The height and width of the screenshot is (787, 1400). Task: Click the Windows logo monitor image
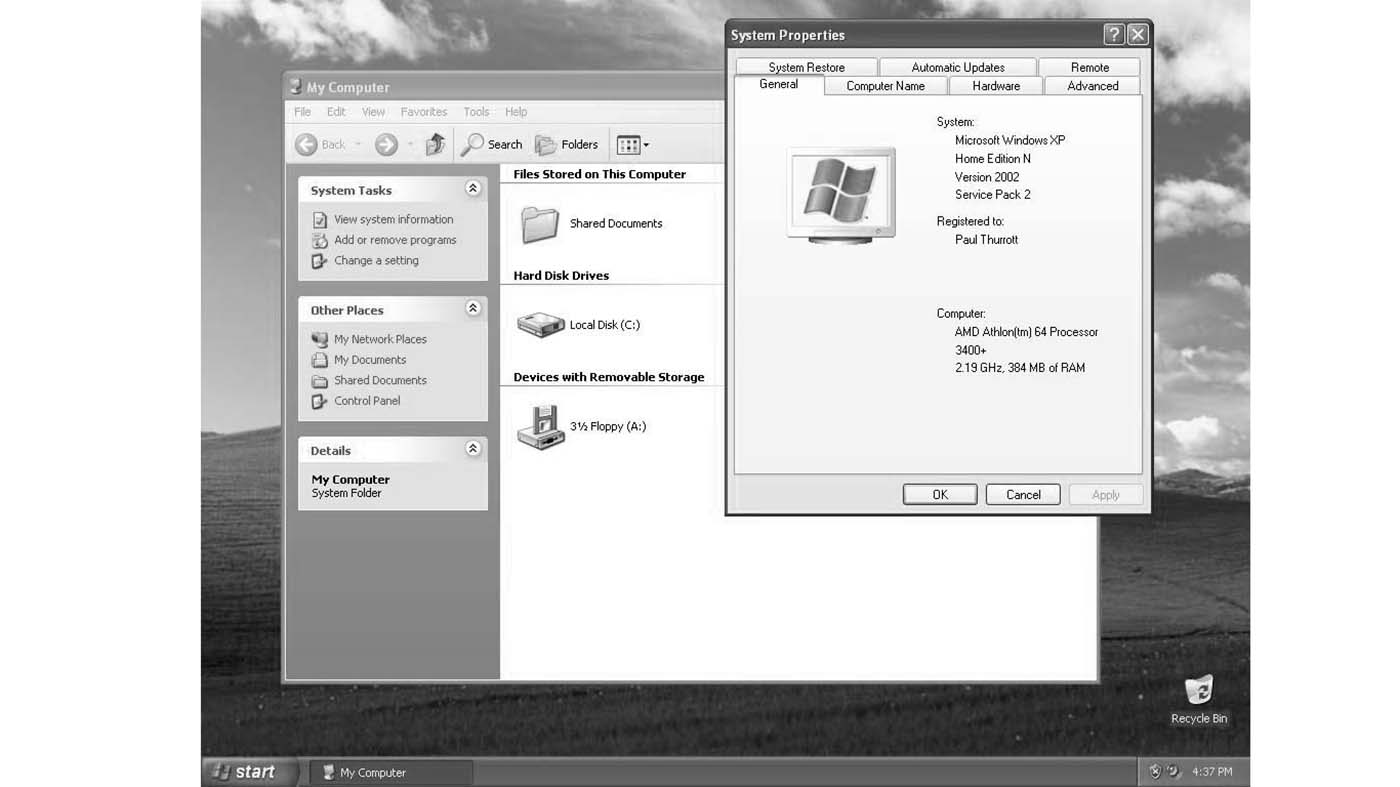click(x=841, y=195)
